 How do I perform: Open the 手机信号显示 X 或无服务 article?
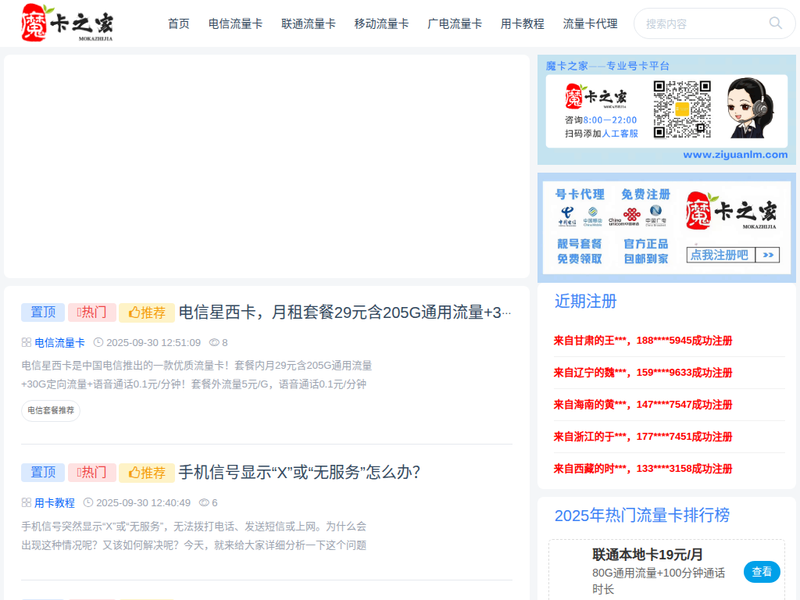[x=299, y=472]
